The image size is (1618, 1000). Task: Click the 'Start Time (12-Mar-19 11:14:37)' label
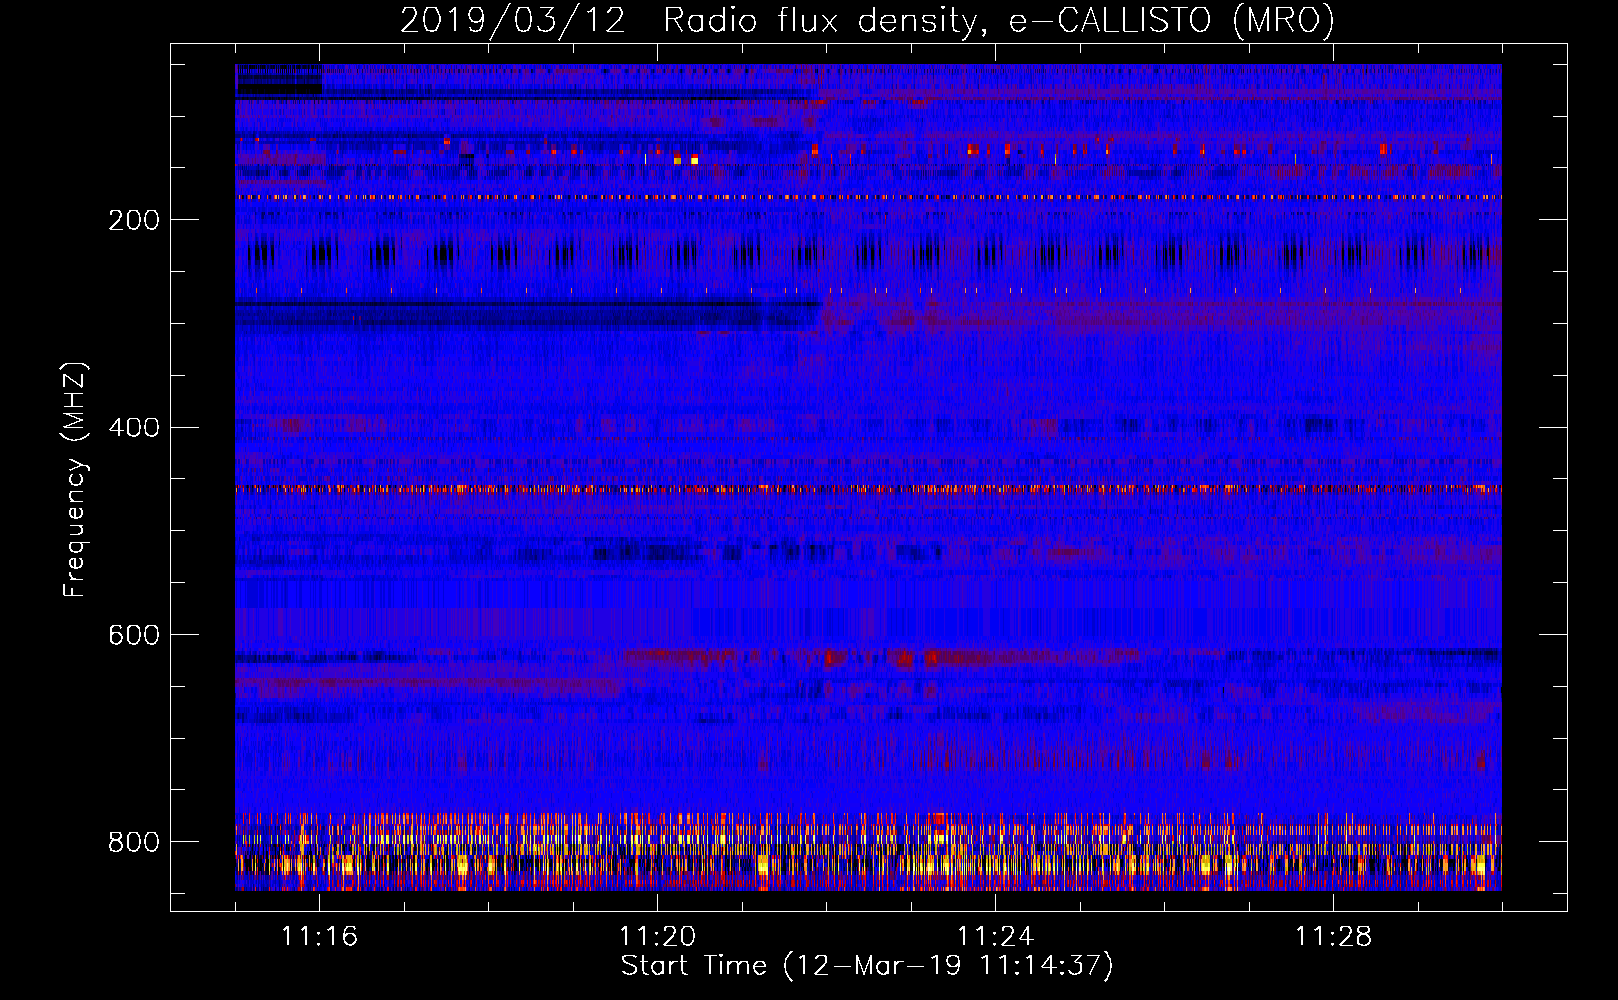[867, 966]
